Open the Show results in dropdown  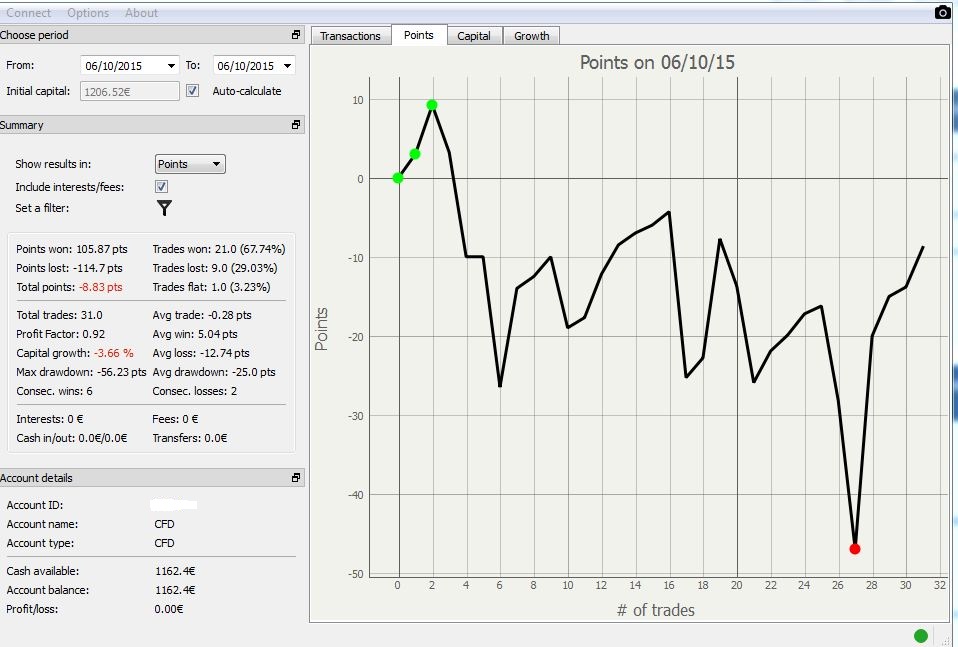[190, 164]
